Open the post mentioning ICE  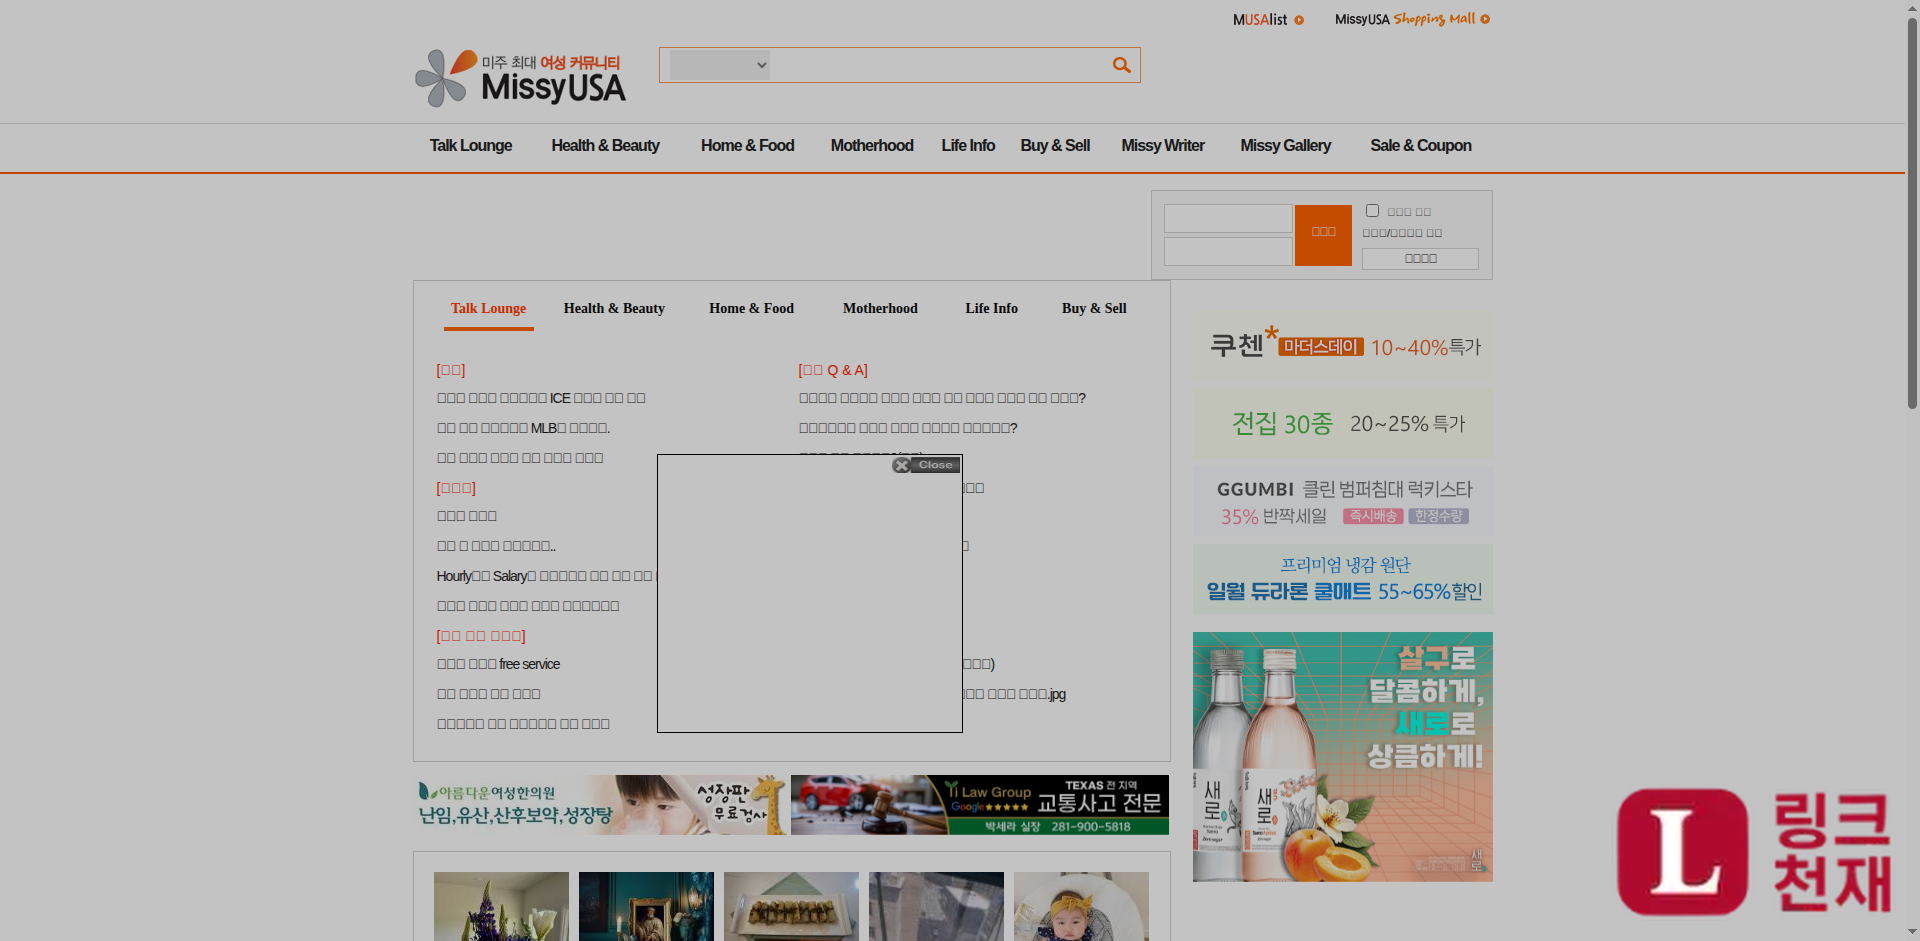(541, 398)
